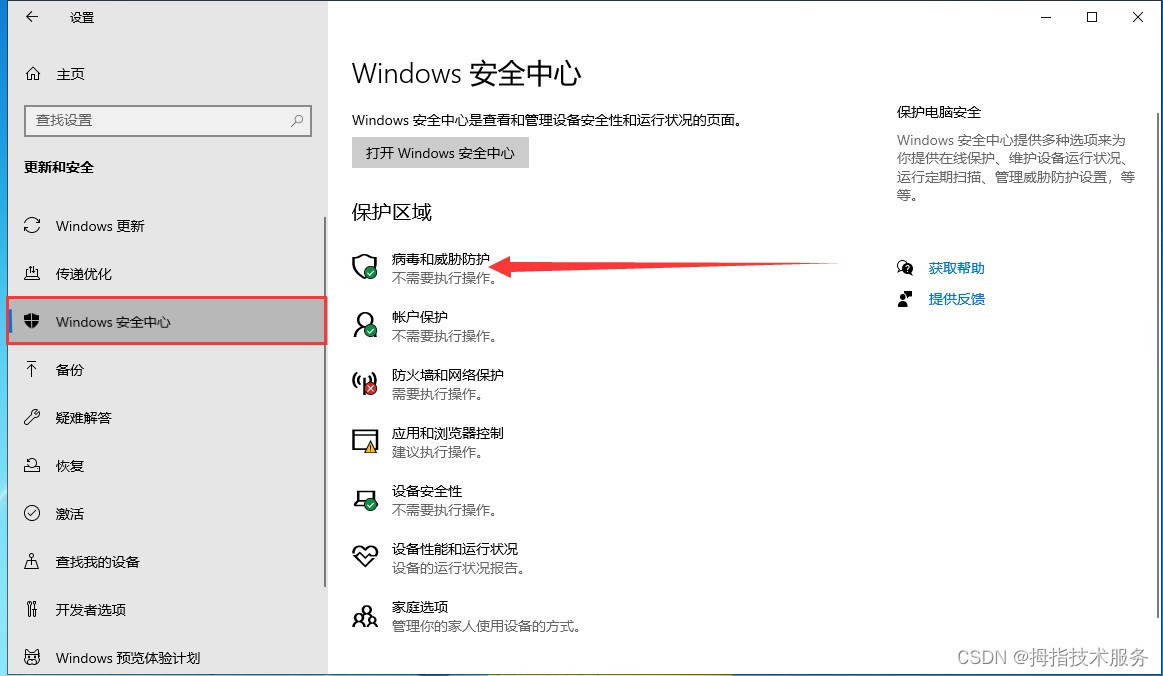Click the home icon beside 主页

33,73
